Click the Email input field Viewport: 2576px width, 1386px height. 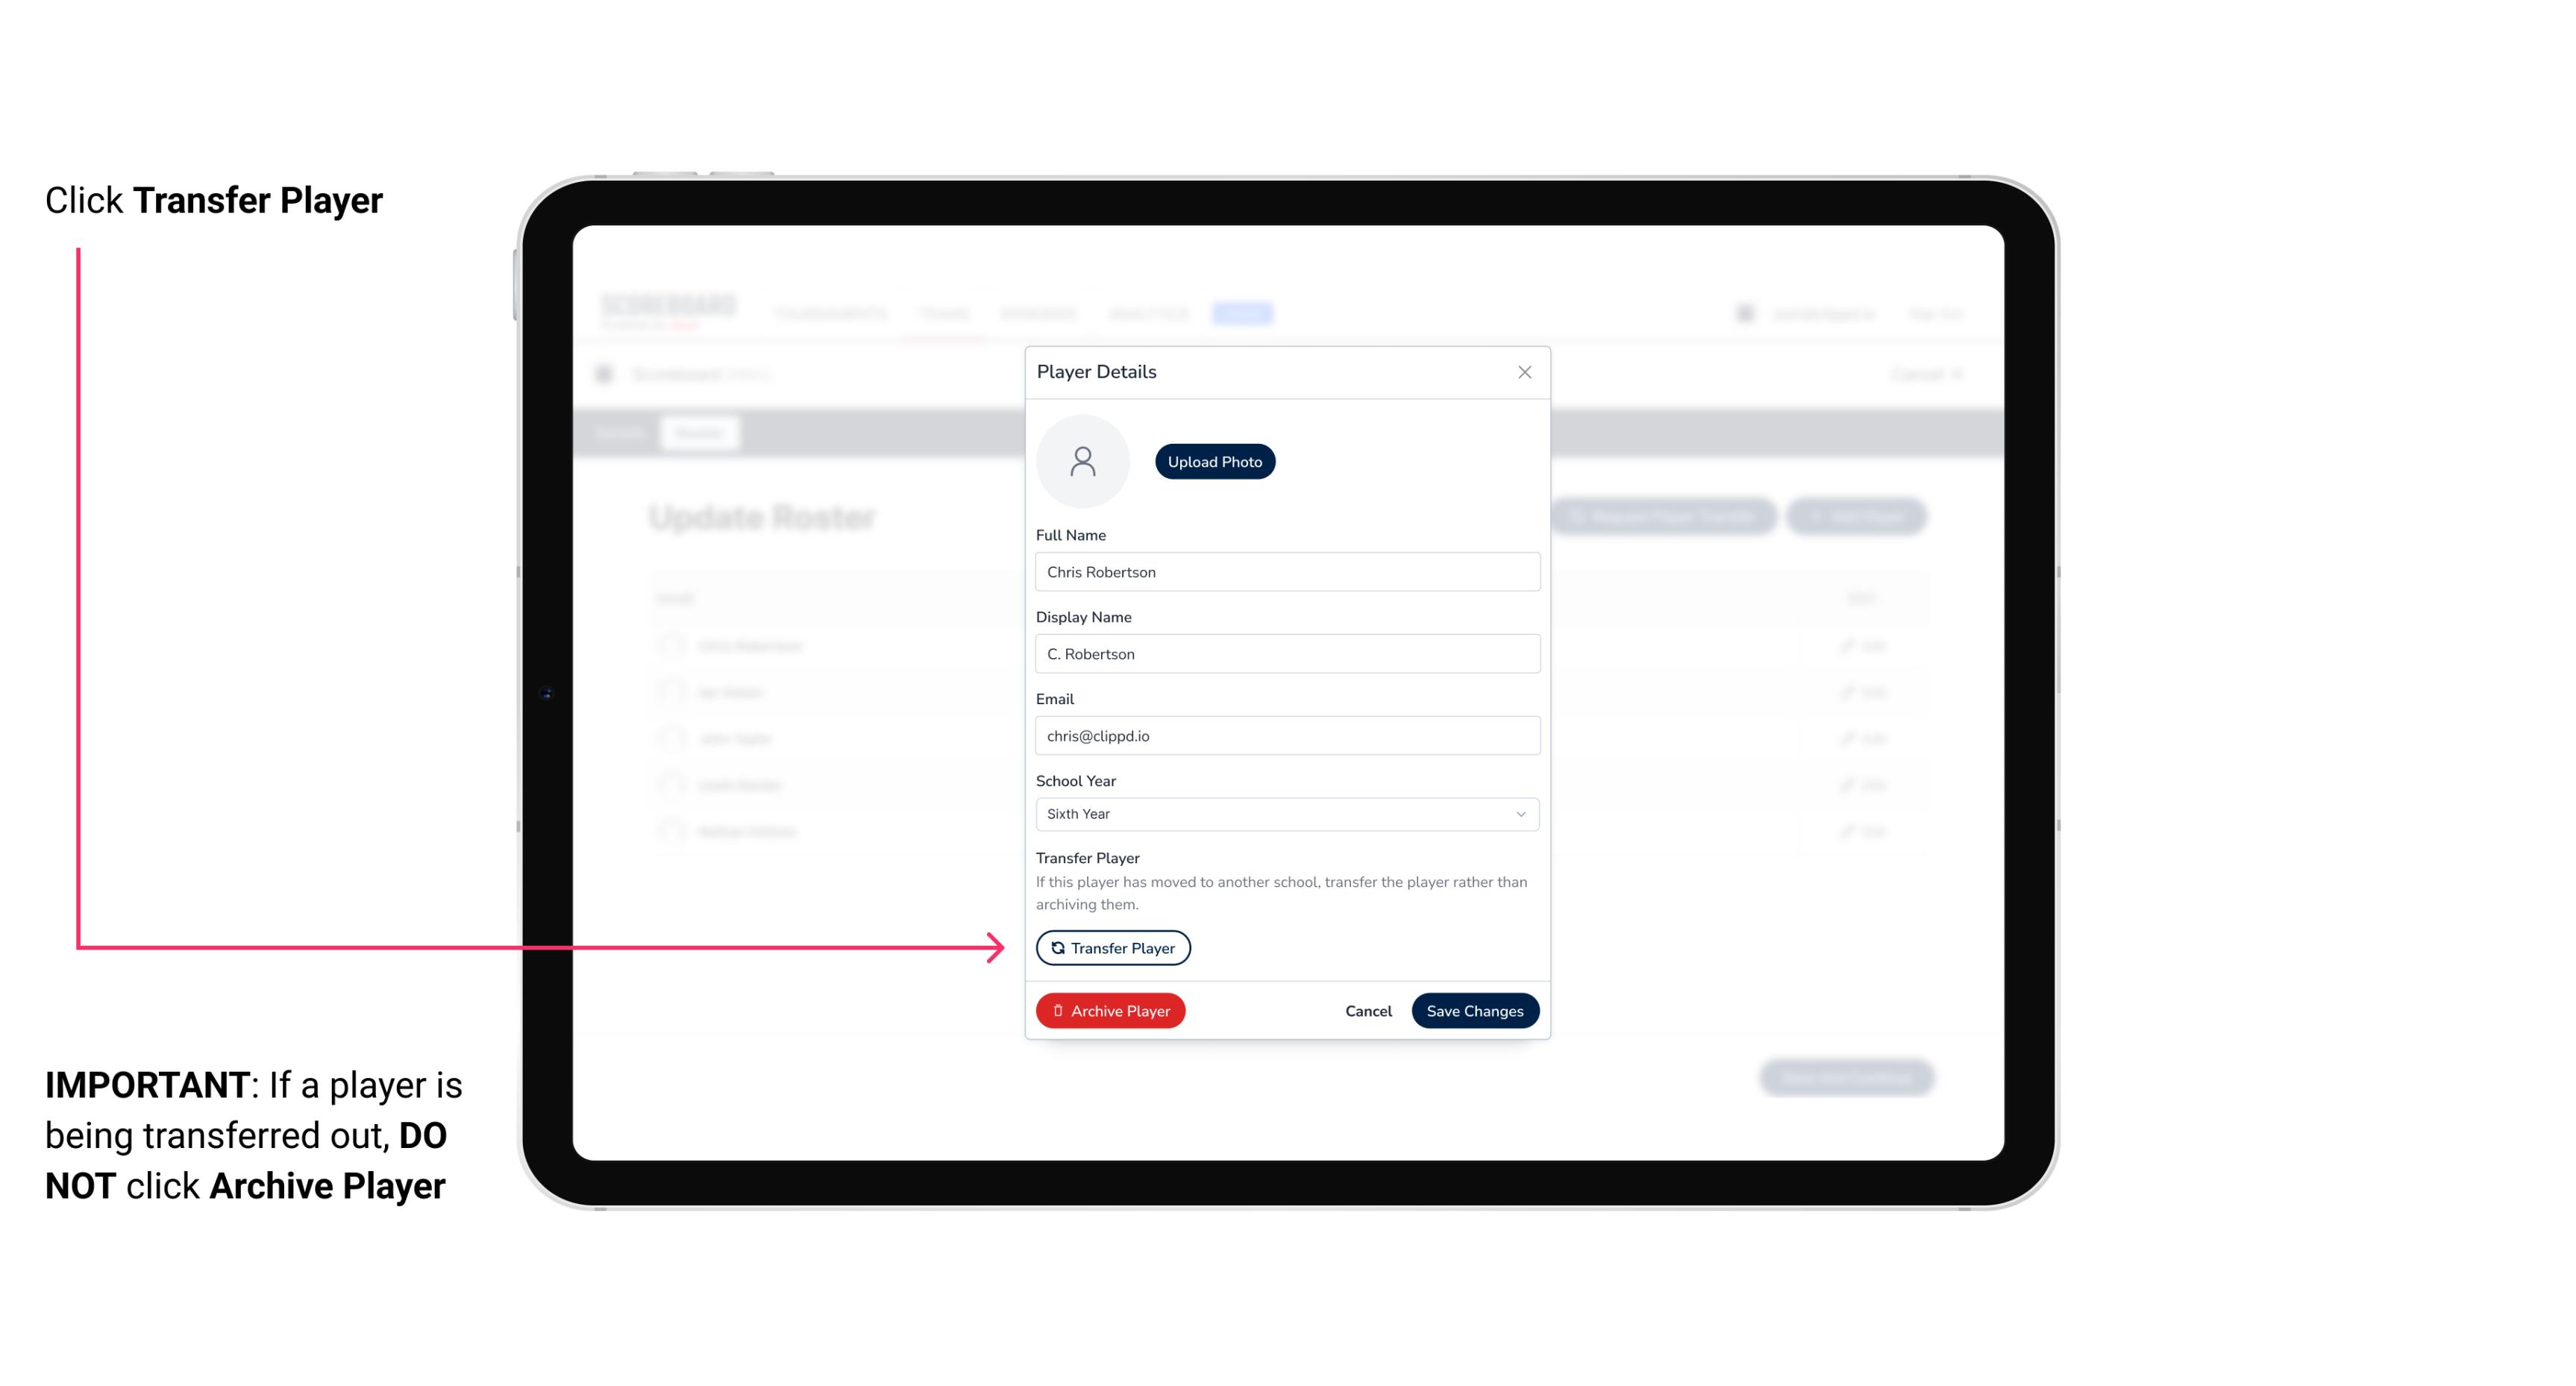[x=1285, y=734]
